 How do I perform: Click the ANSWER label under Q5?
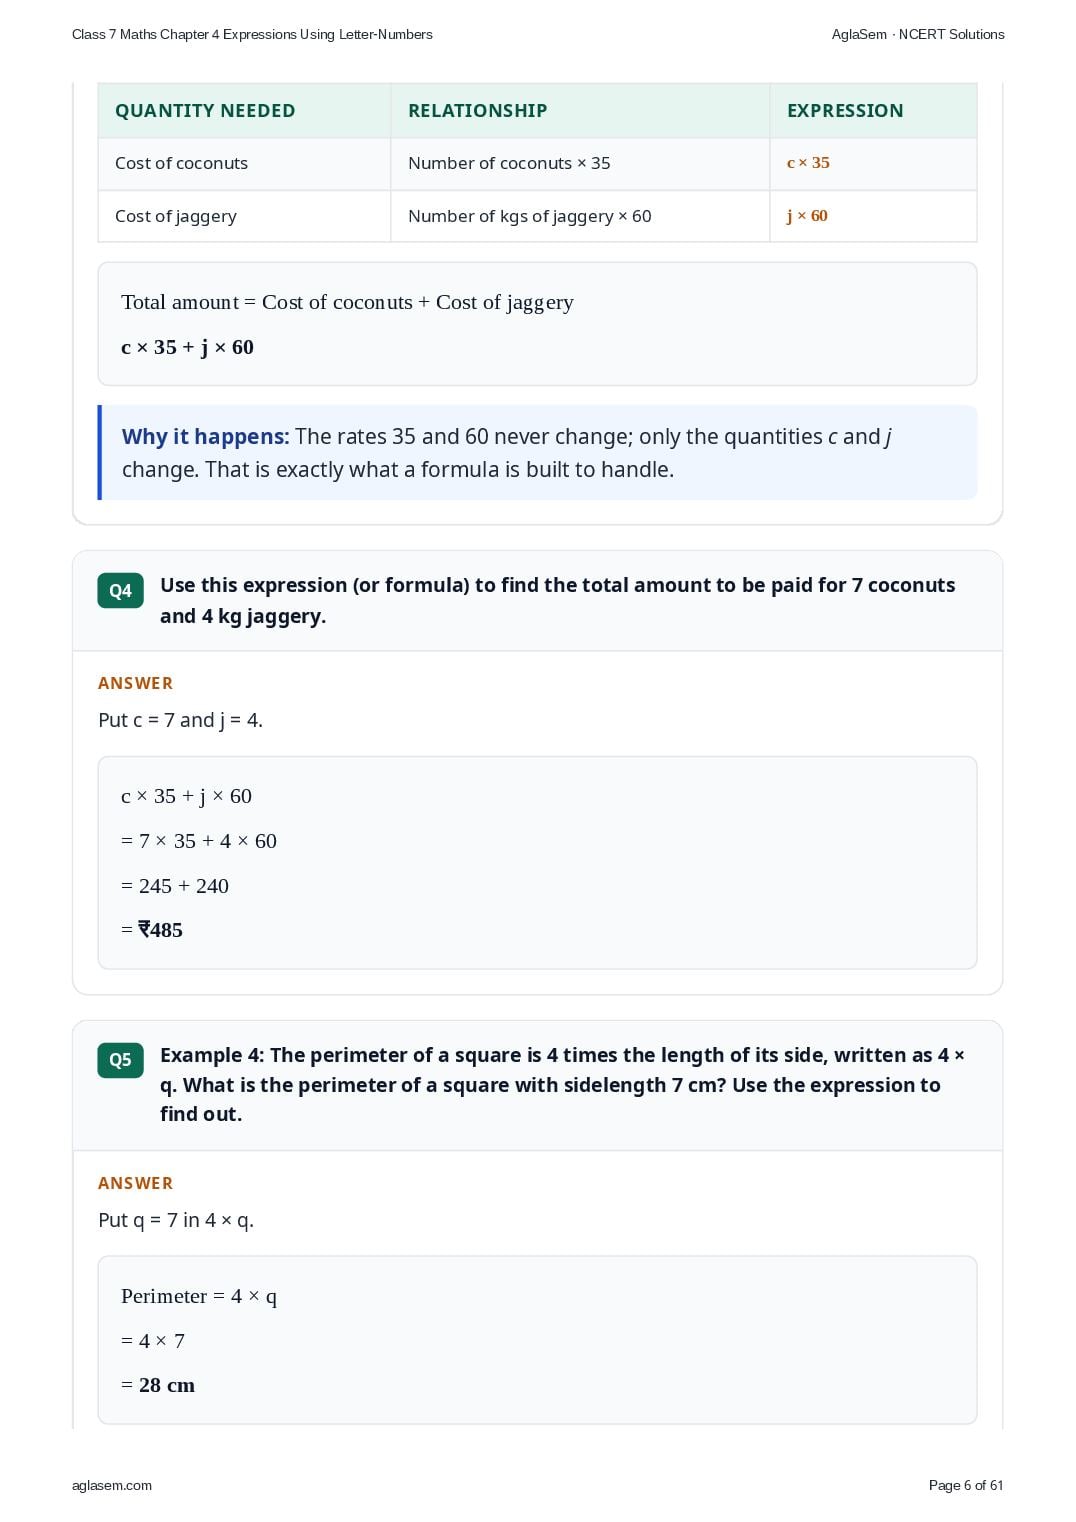pos(135,1183)
